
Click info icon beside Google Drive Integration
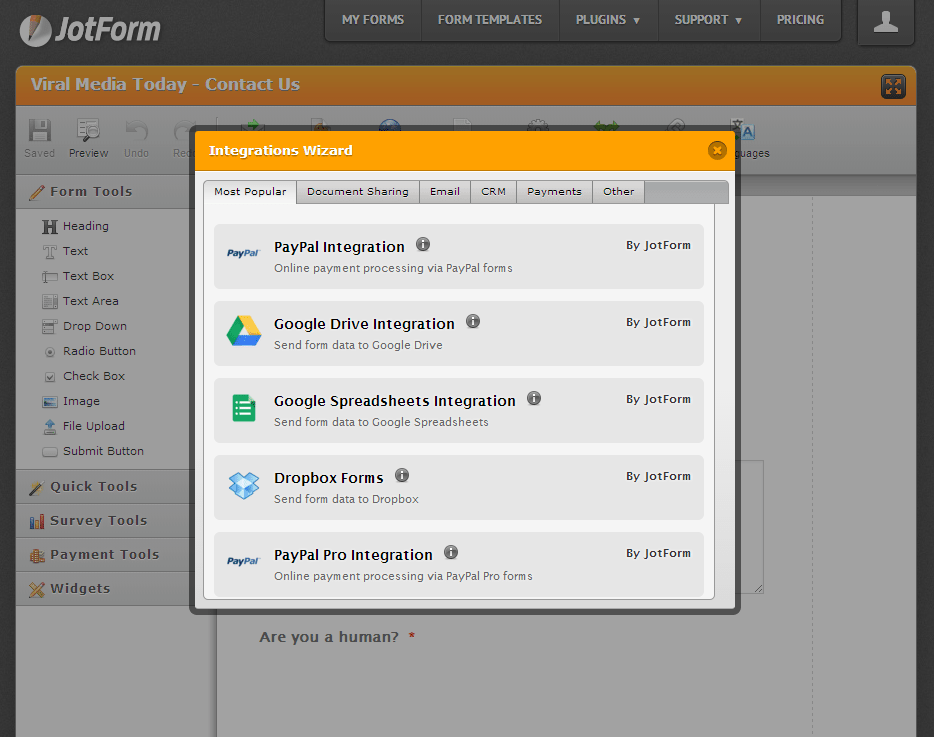pyautogui.click(x=473, y=322)
